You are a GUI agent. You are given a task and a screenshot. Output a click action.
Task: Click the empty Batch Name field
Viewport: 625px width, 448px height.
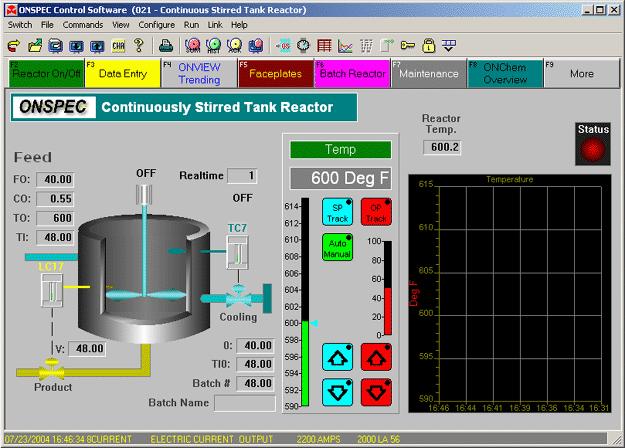point(245,403)
